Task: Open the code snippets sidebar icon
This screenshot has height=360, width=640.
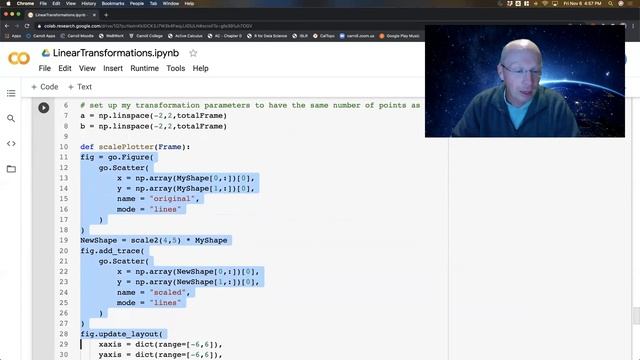Action: [11, 144]
